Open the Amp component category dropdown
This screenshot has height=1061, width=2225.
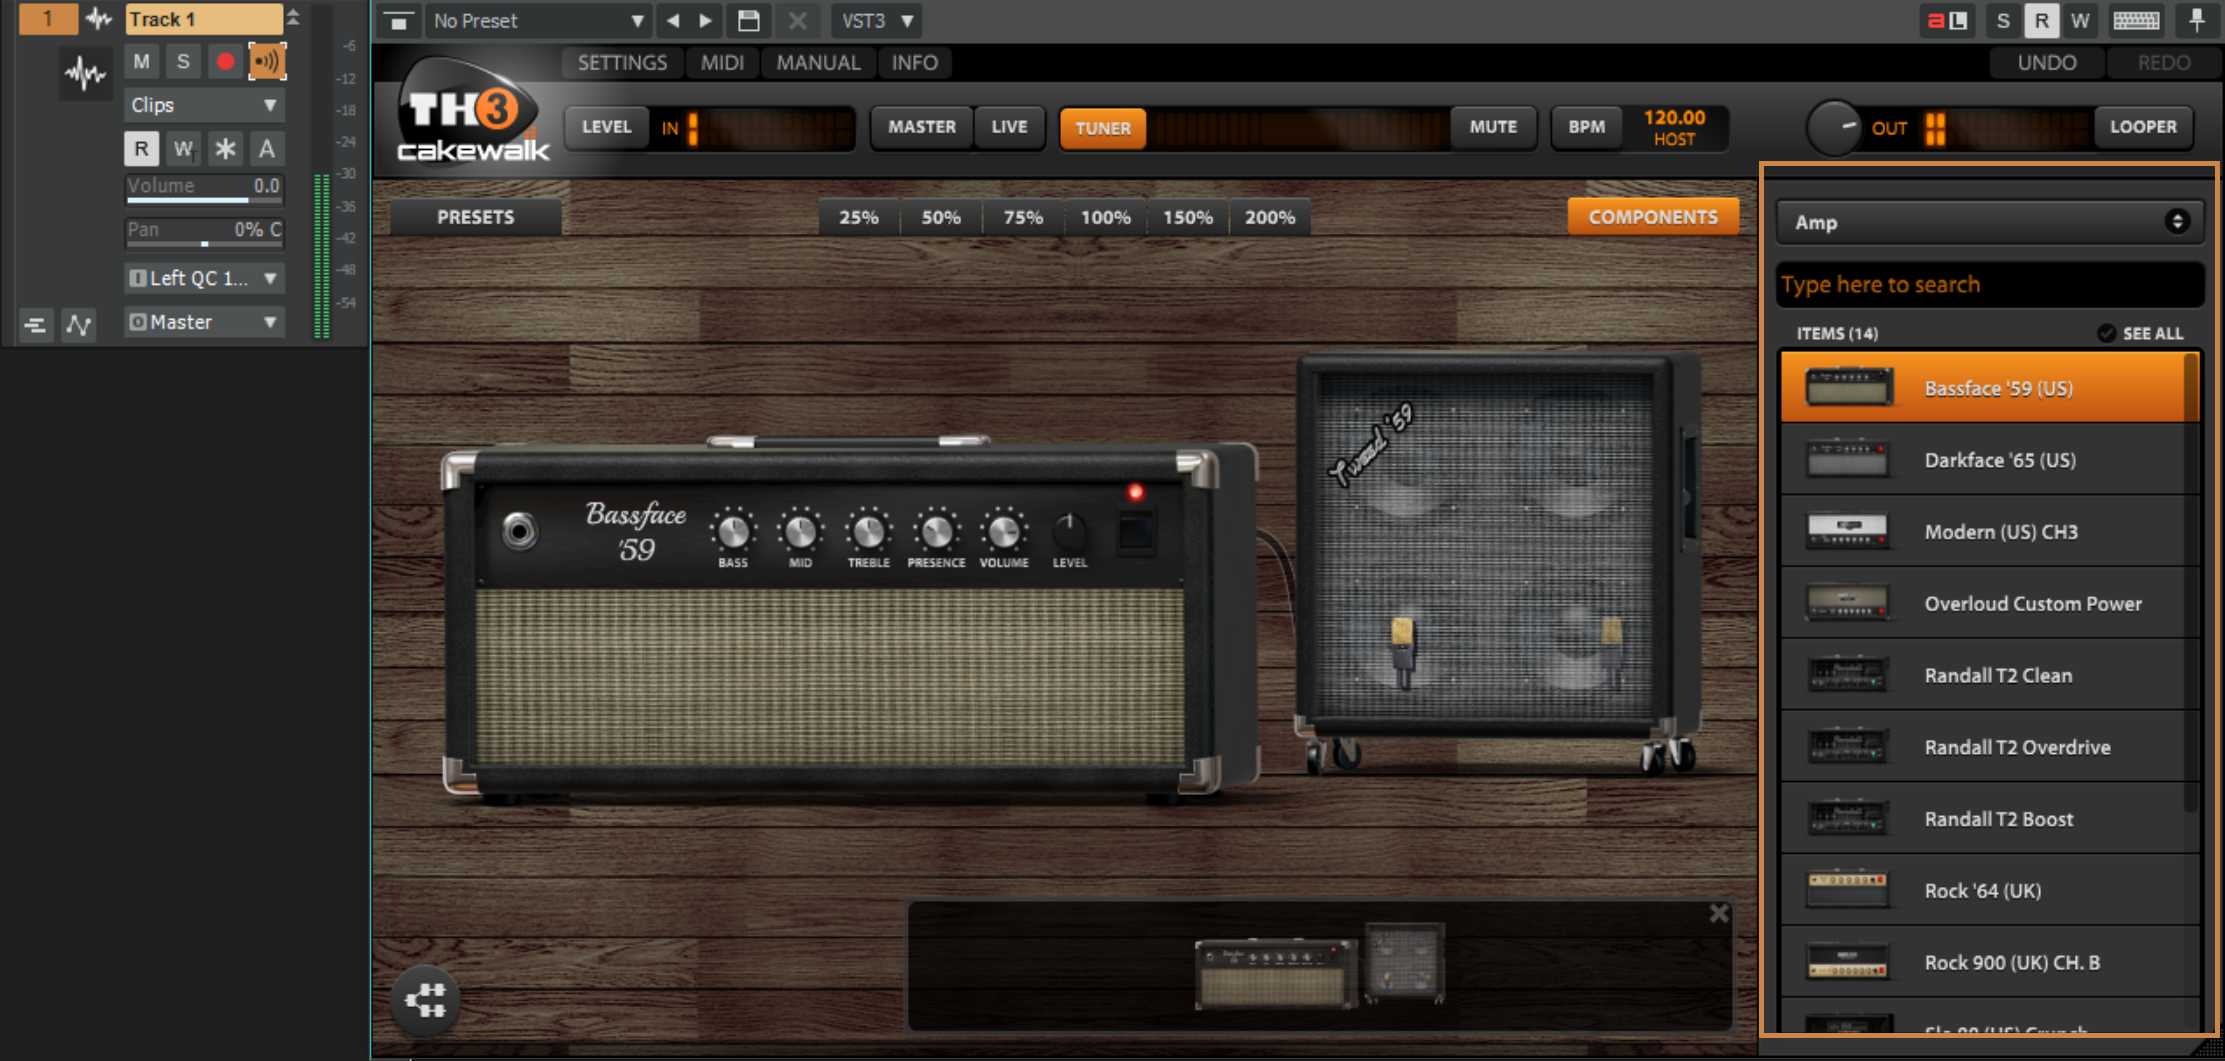point(1989,222)
